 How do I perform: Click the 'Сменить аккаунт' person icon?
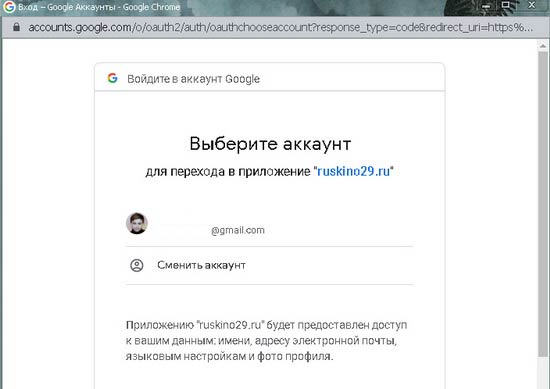137,265
